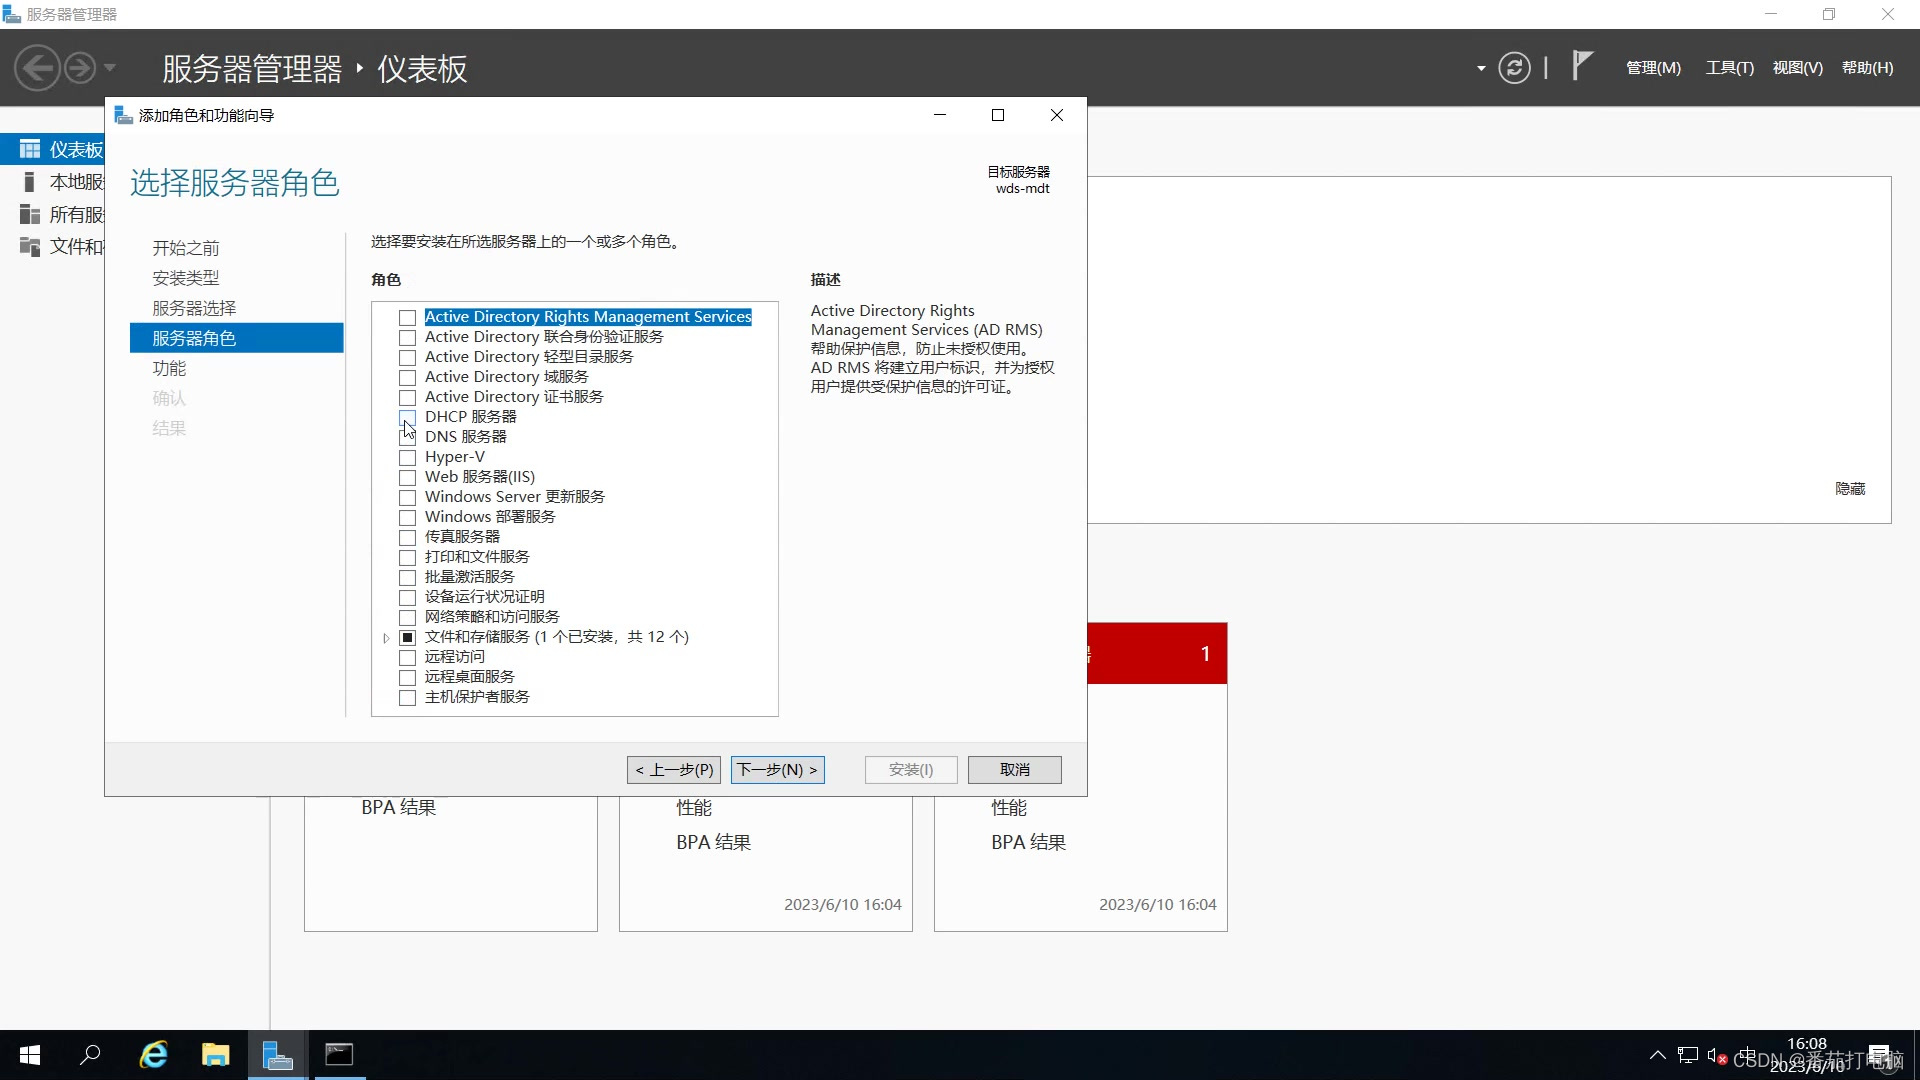Image resolution: width=1920 pixels, height=1080 pixels.
Task: Click the forward navigation arrow
Action: [80, 68]
